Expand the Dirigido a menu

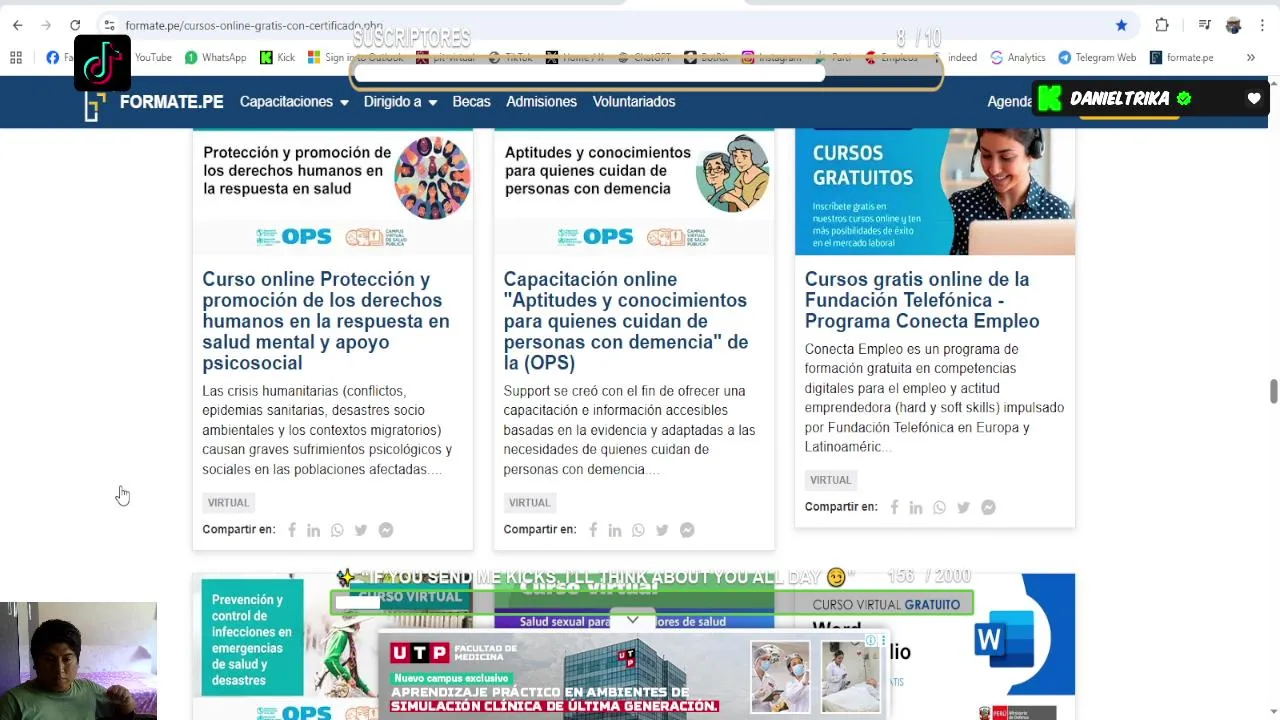(400, 102)
